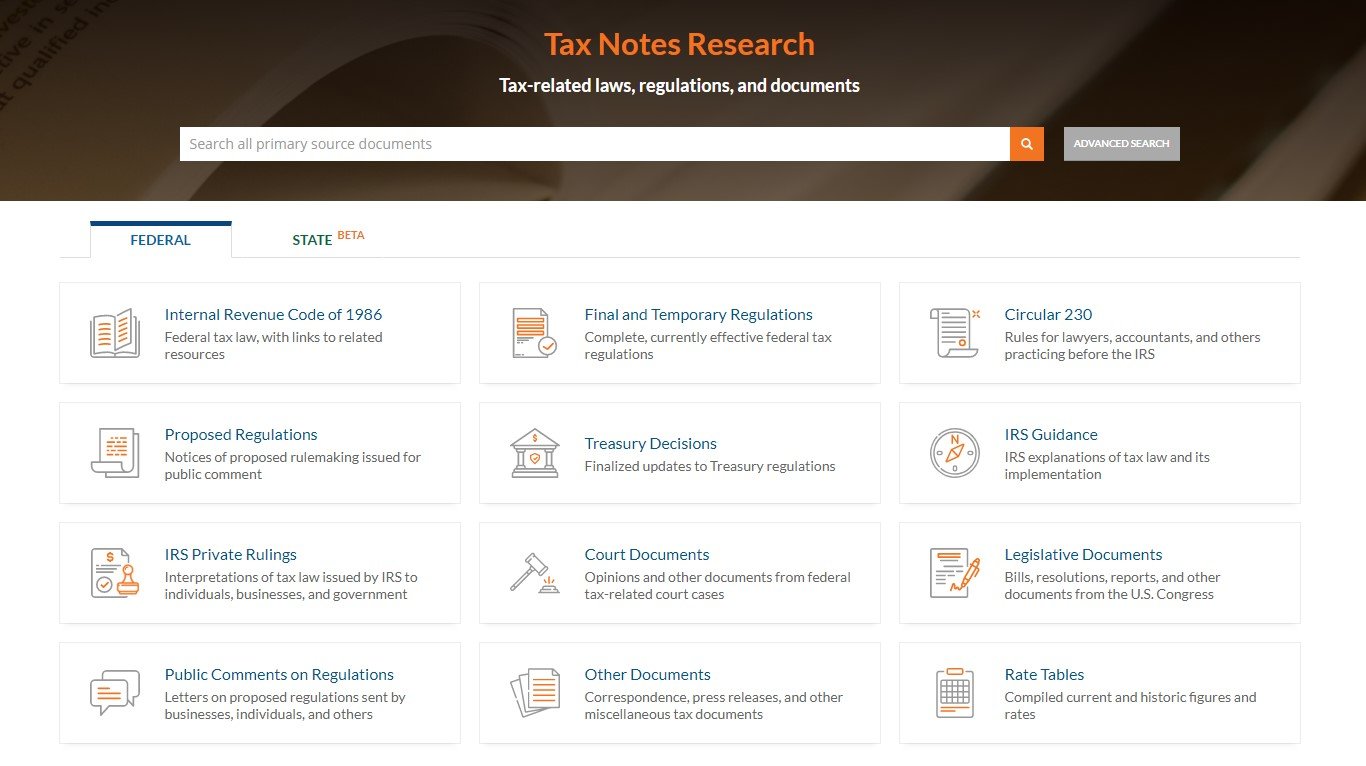Click the IRS Guidance compass icon
Image resolution: width=1366 pixels, height=766 pixels.
954,453
